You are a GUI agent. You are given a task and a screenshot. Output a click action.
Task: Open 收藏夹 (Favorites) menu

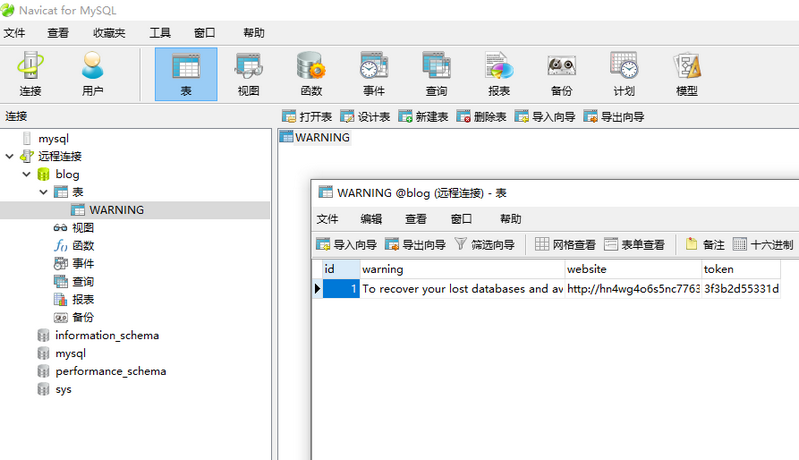coord(109,33)
